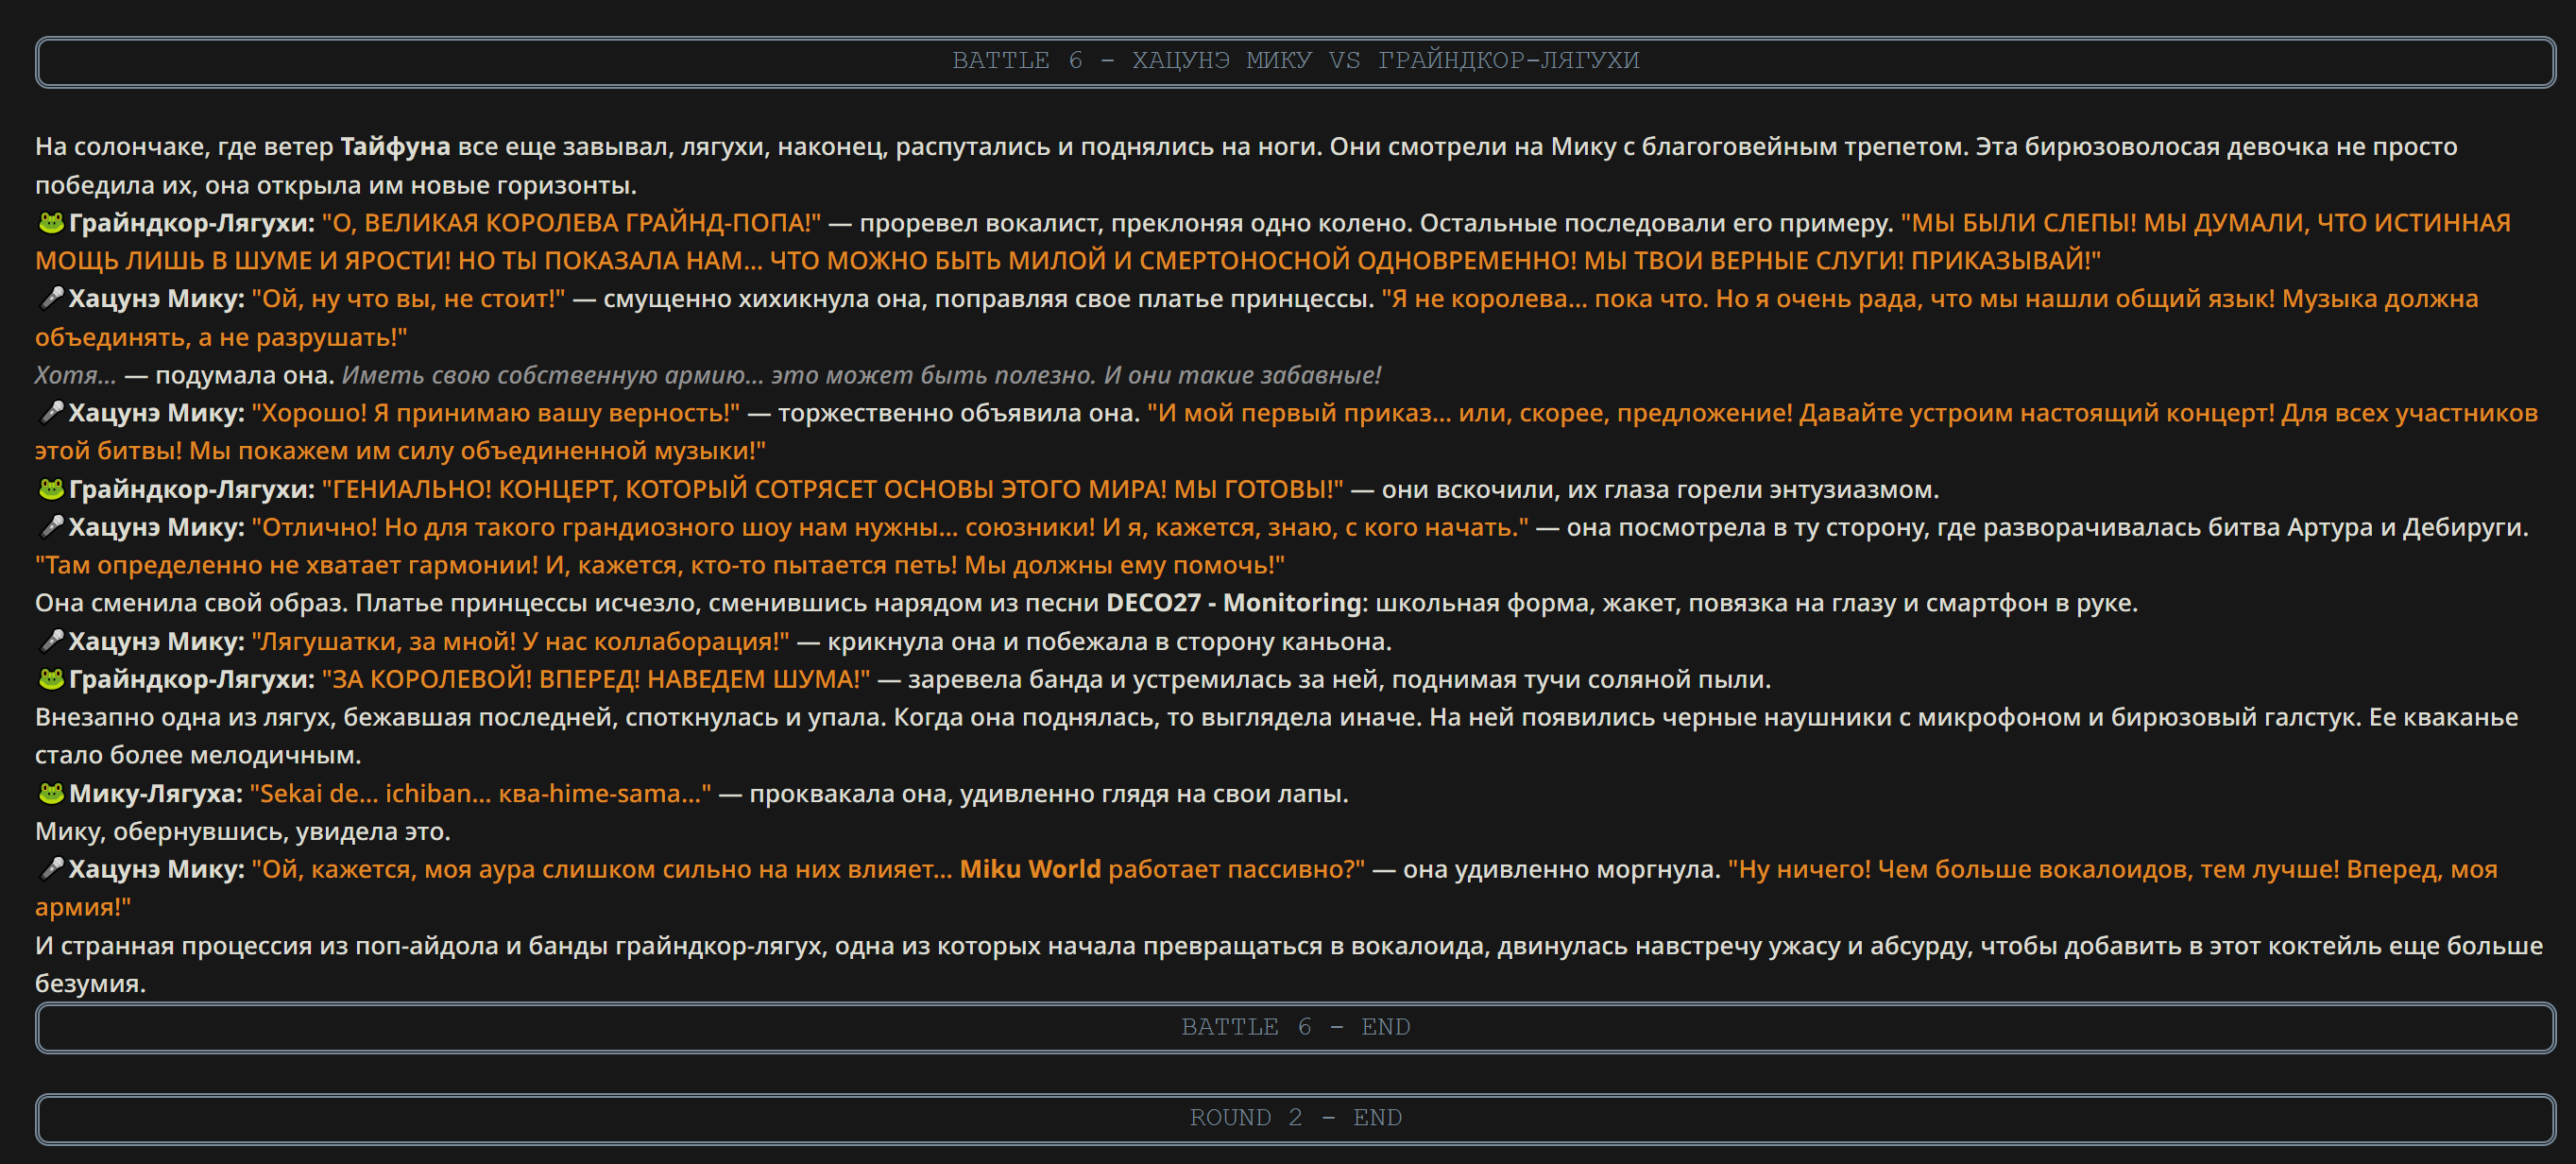Screen dimensions: 2576x1164
Task: Click the bold phrase 'Miku World'
Action: (1030, 869)
